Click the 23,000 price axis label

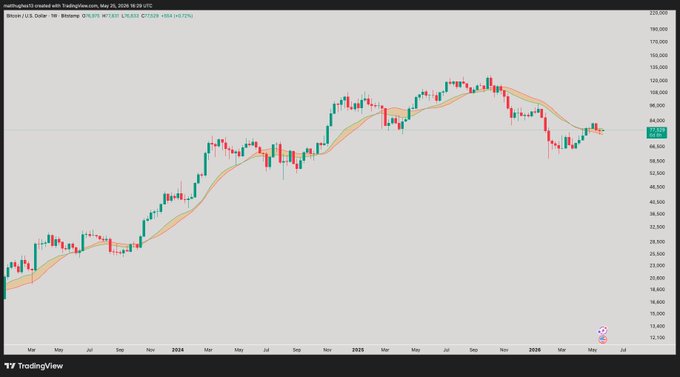(x=658, y=266)
